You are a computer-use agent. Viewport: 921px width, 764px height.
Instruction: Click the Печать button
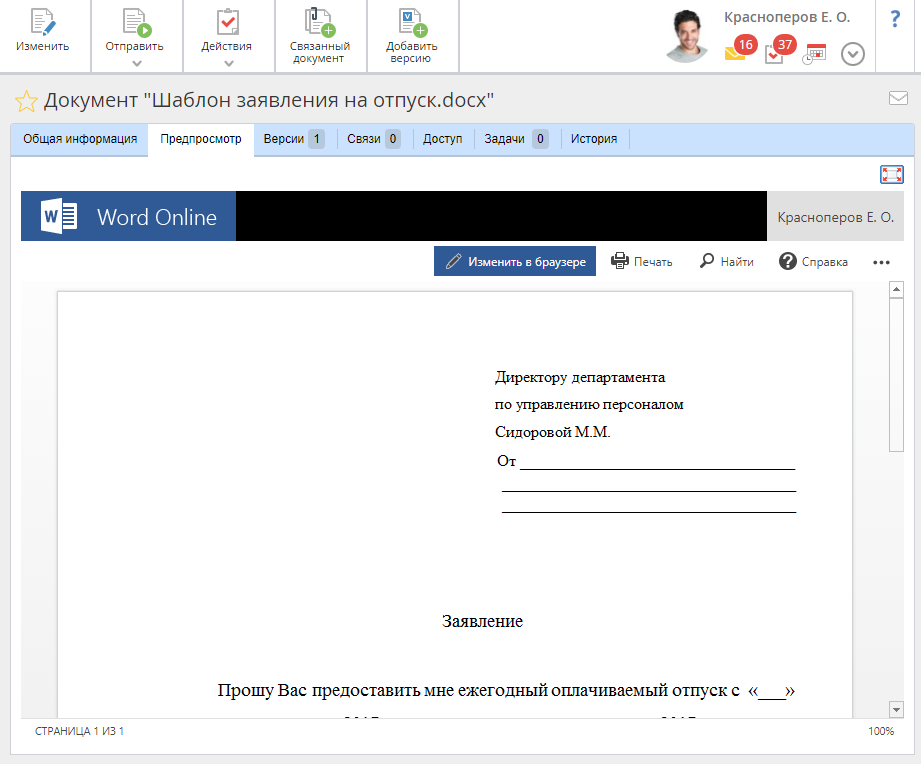[x=642, y=261]
